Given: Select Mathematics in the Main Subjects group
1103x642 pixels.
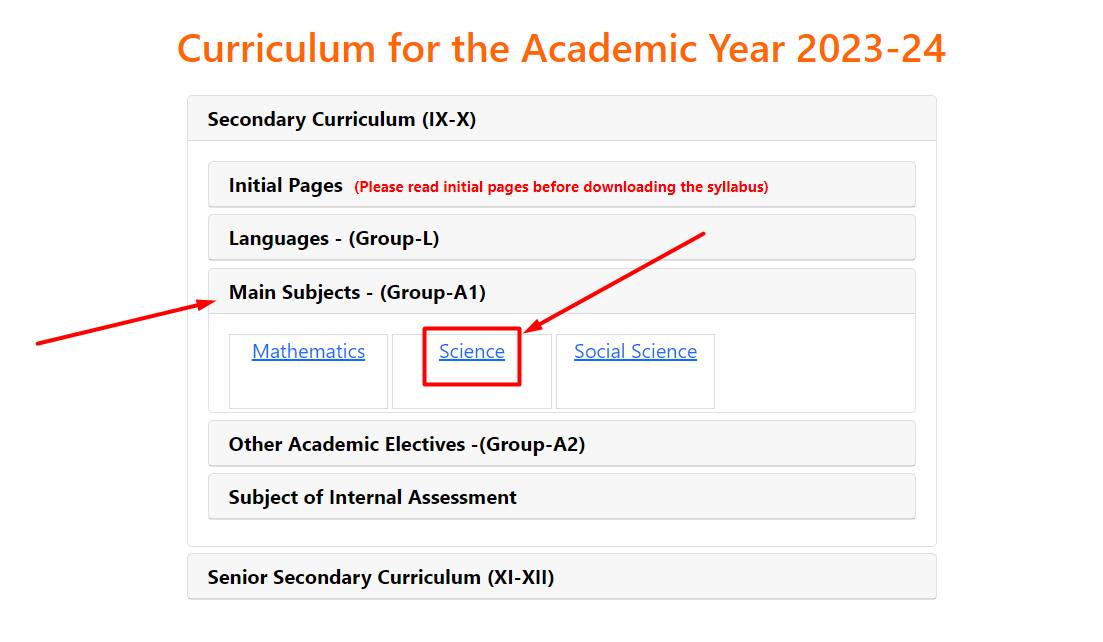Looking at the screenshot, I should point(308,351).
